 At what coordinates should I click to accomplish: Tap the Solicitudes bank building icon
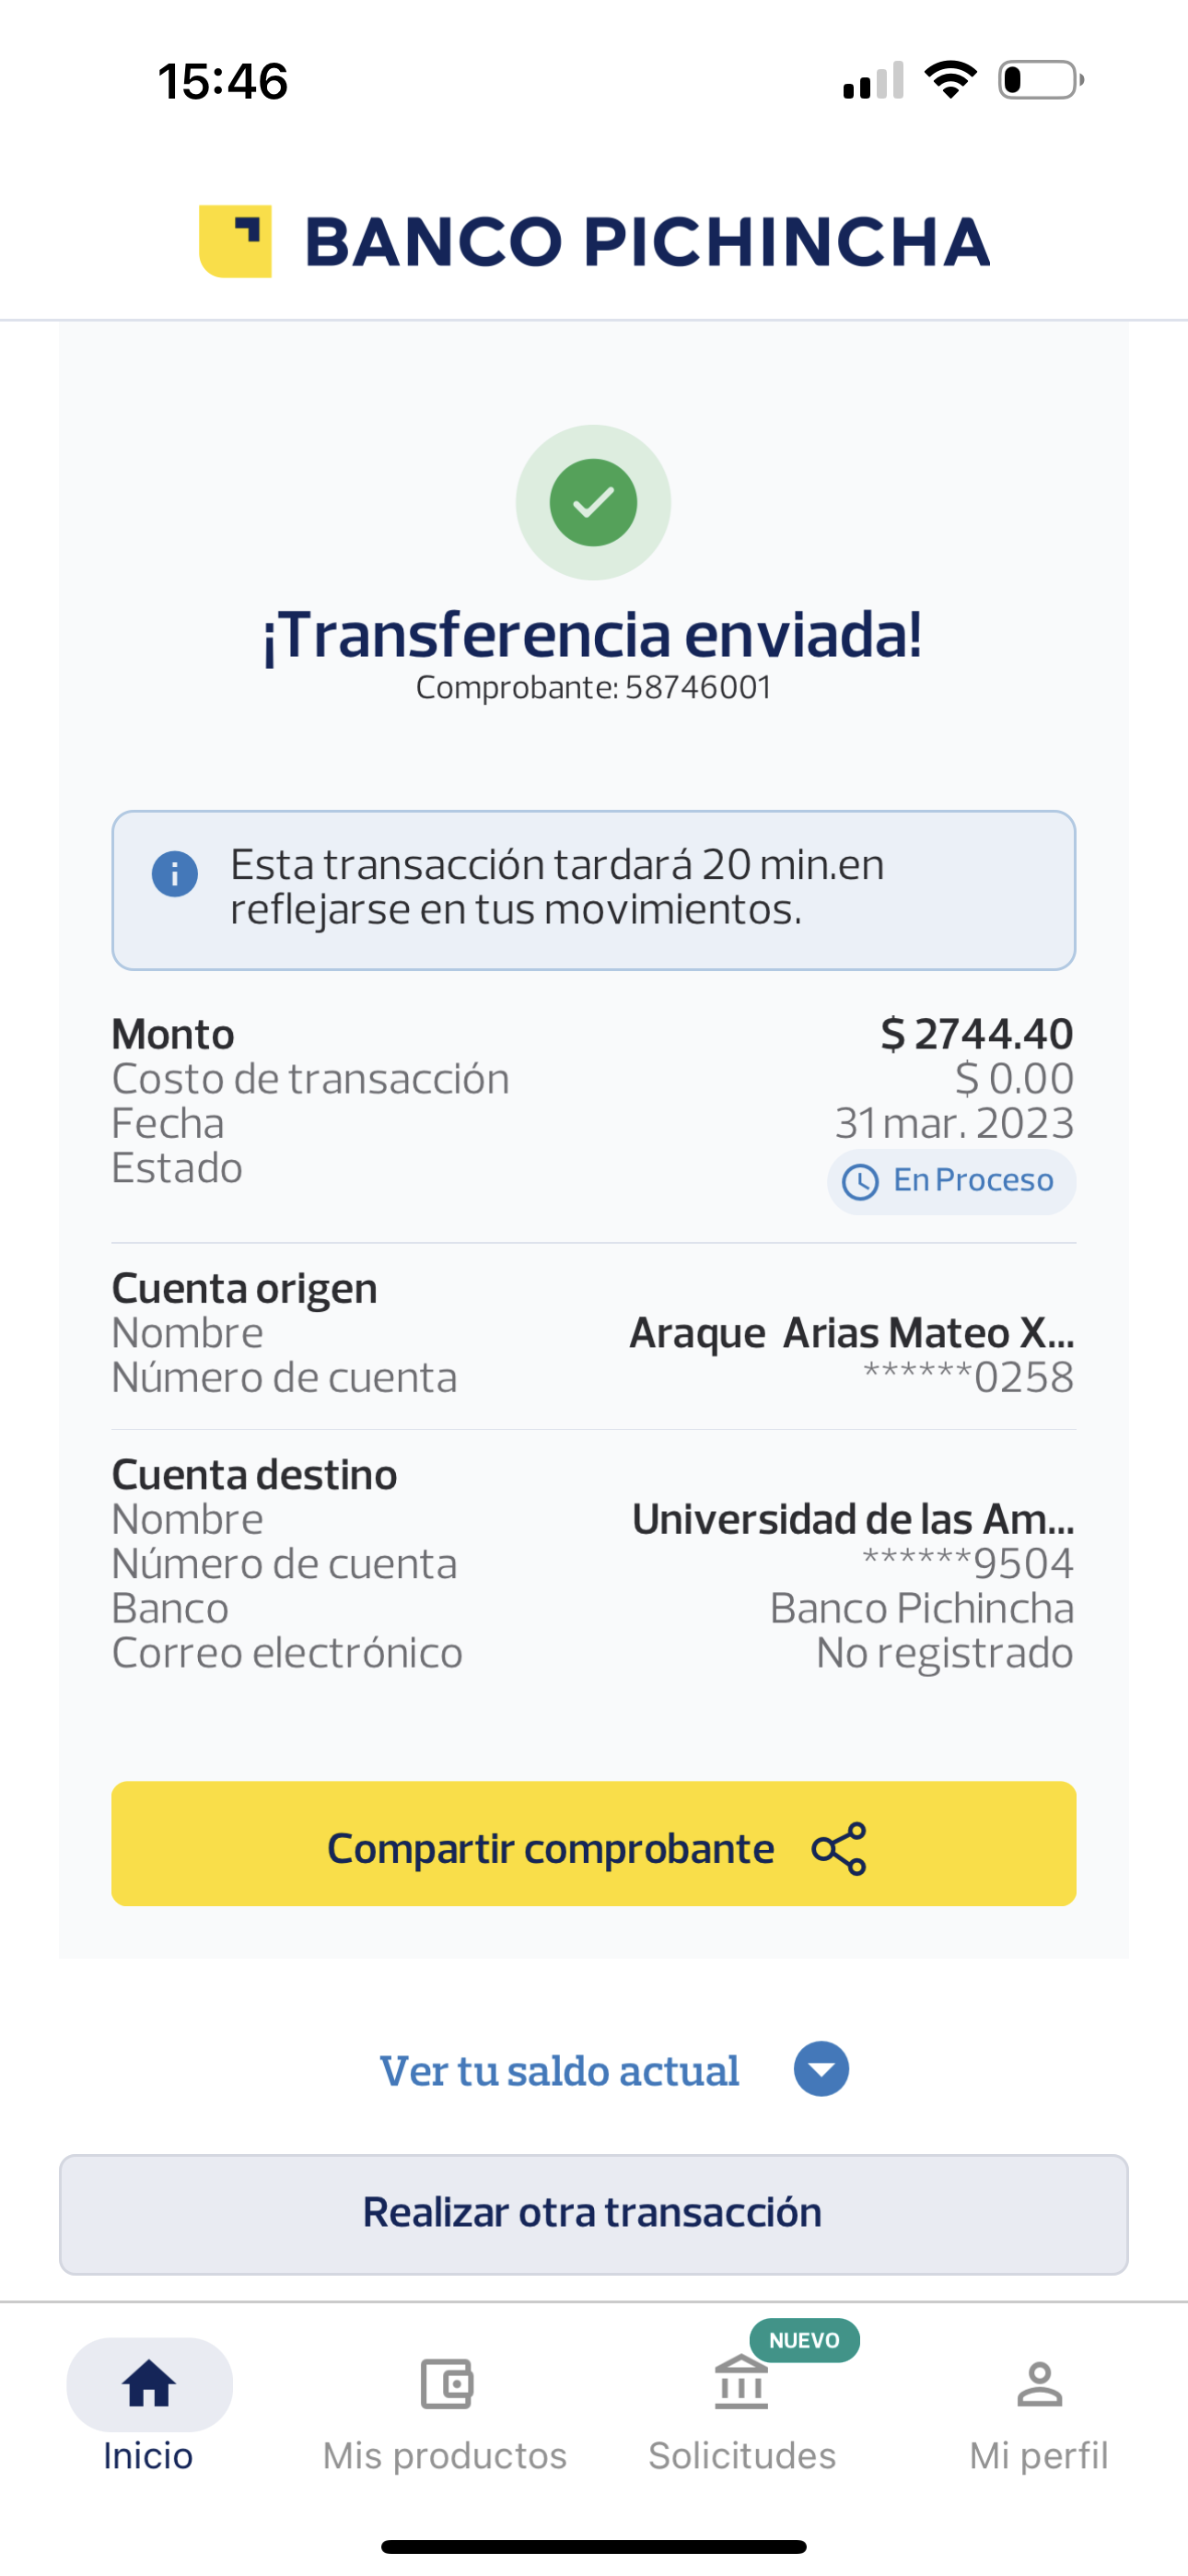[x=741, y=2384]
